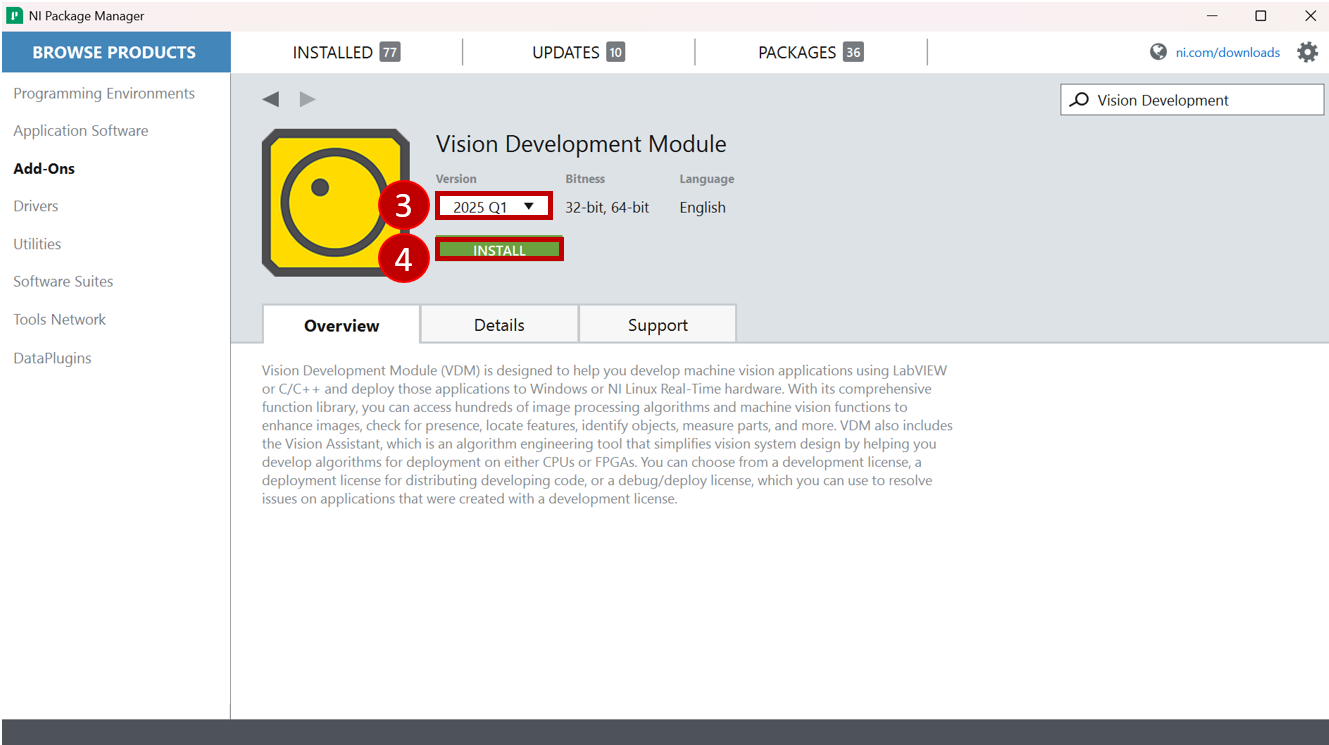Open the Details tab
Viewport: 1329px width, 745px height.
(499, 325)
